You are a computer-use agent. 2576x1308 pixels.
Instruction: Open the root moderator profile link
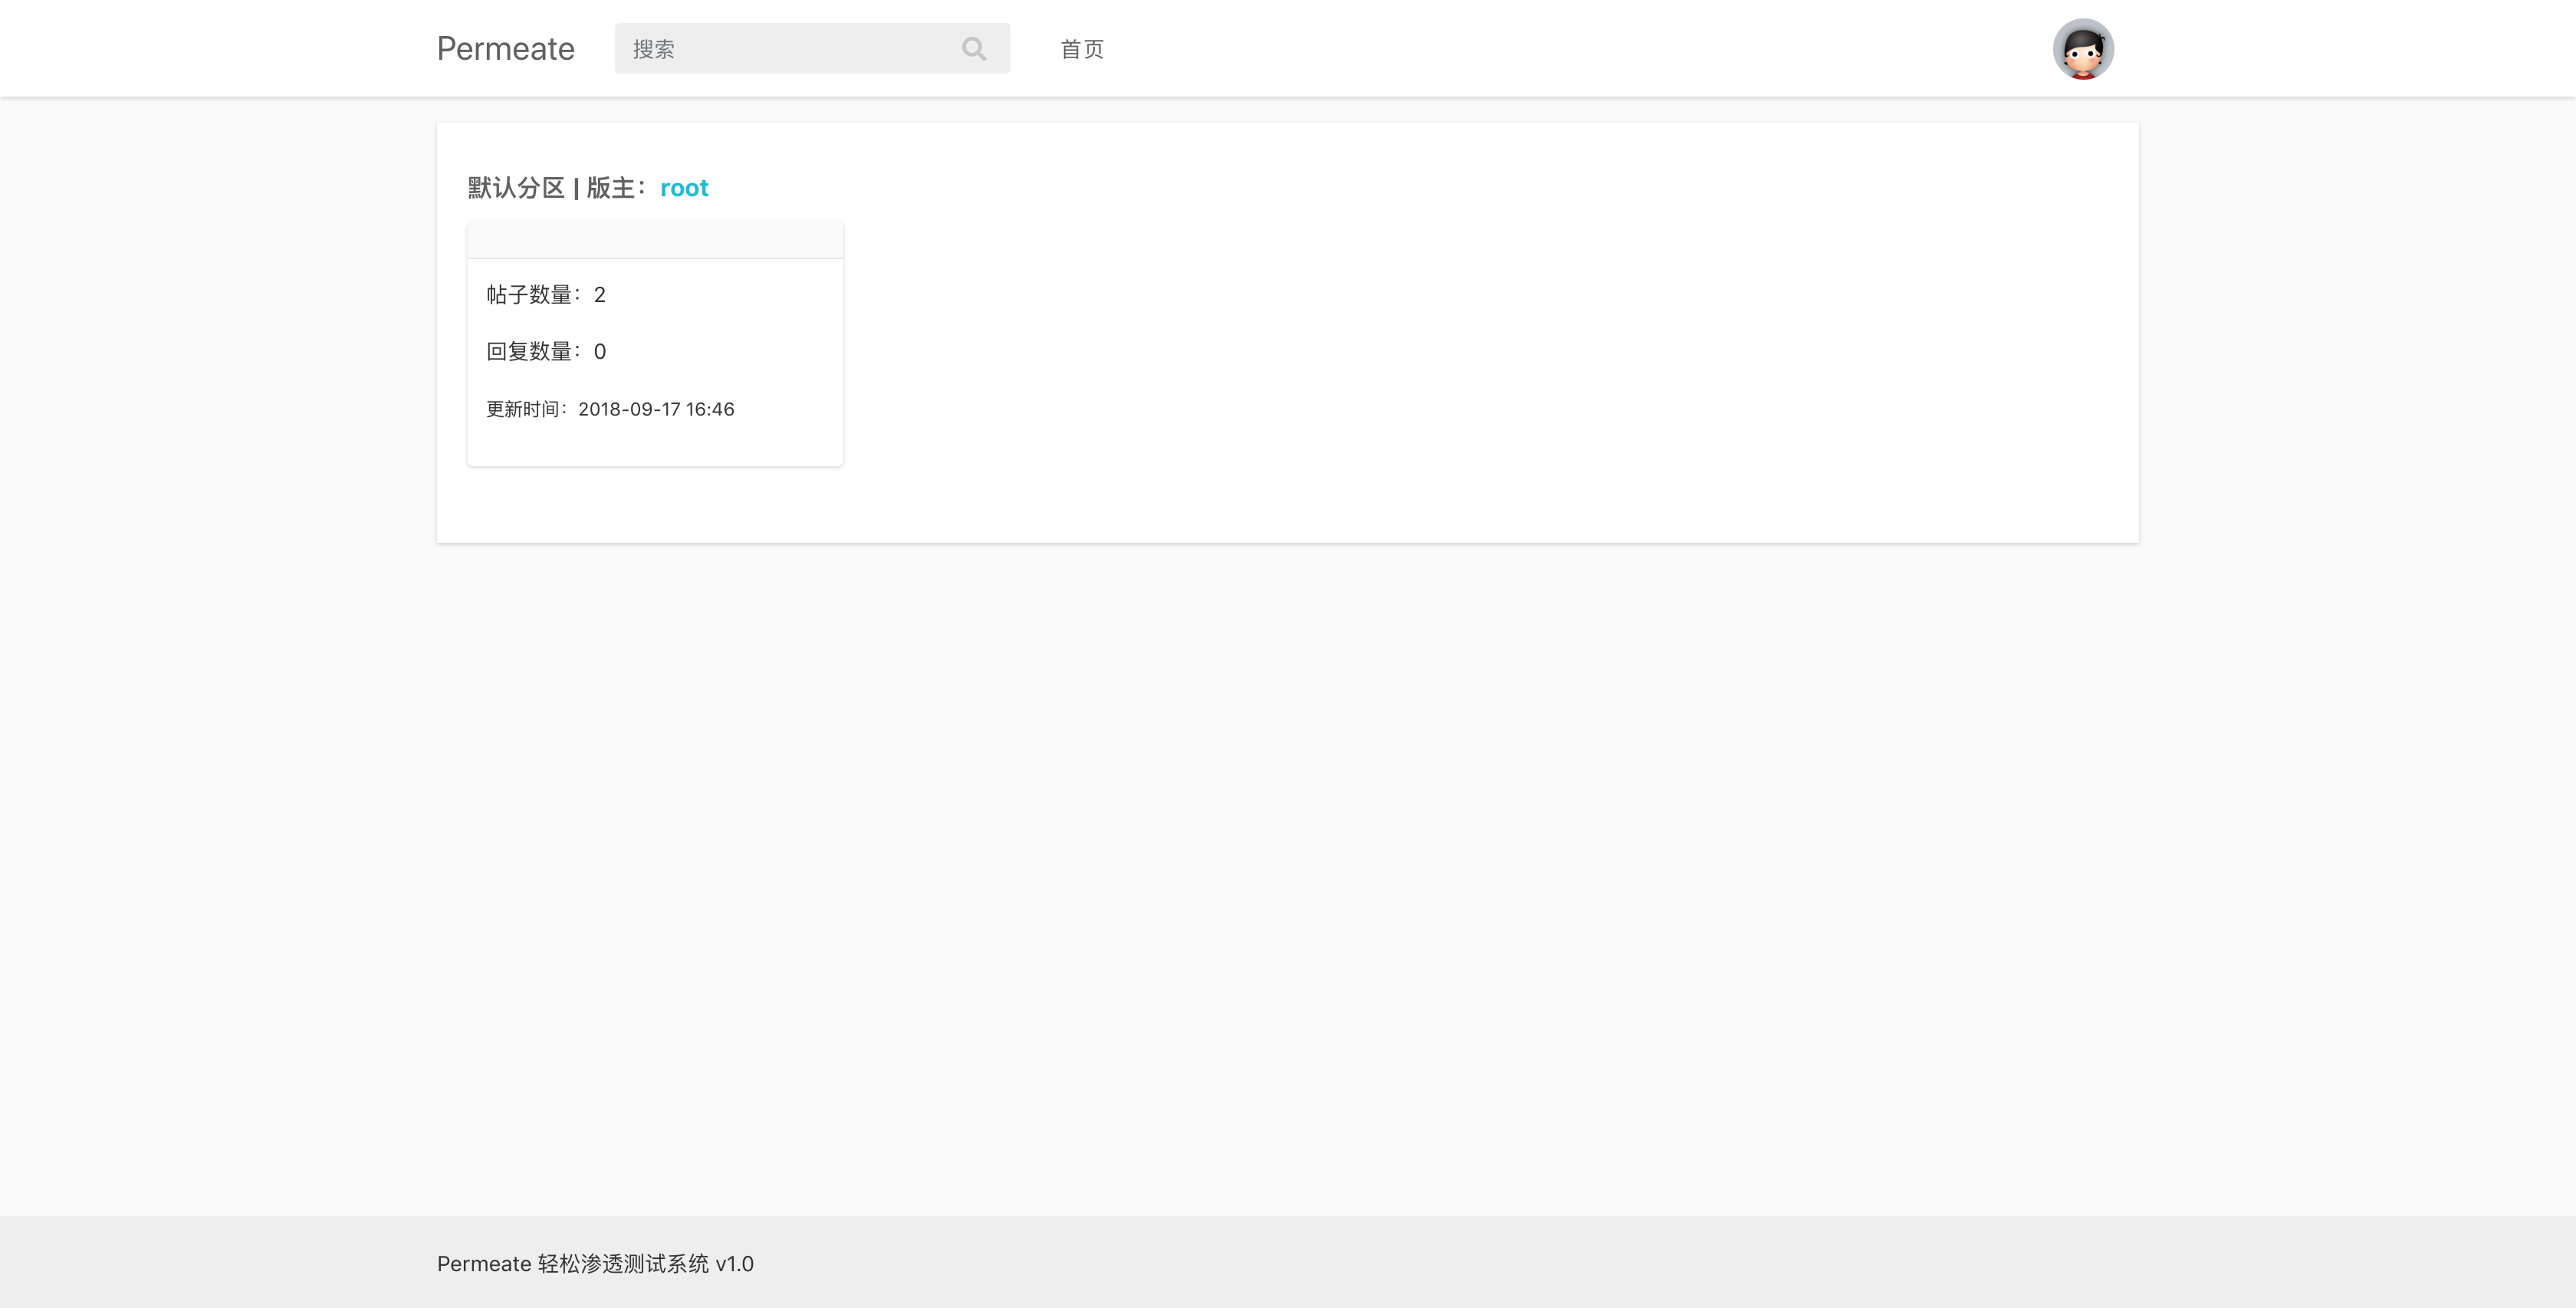(684, 188)
